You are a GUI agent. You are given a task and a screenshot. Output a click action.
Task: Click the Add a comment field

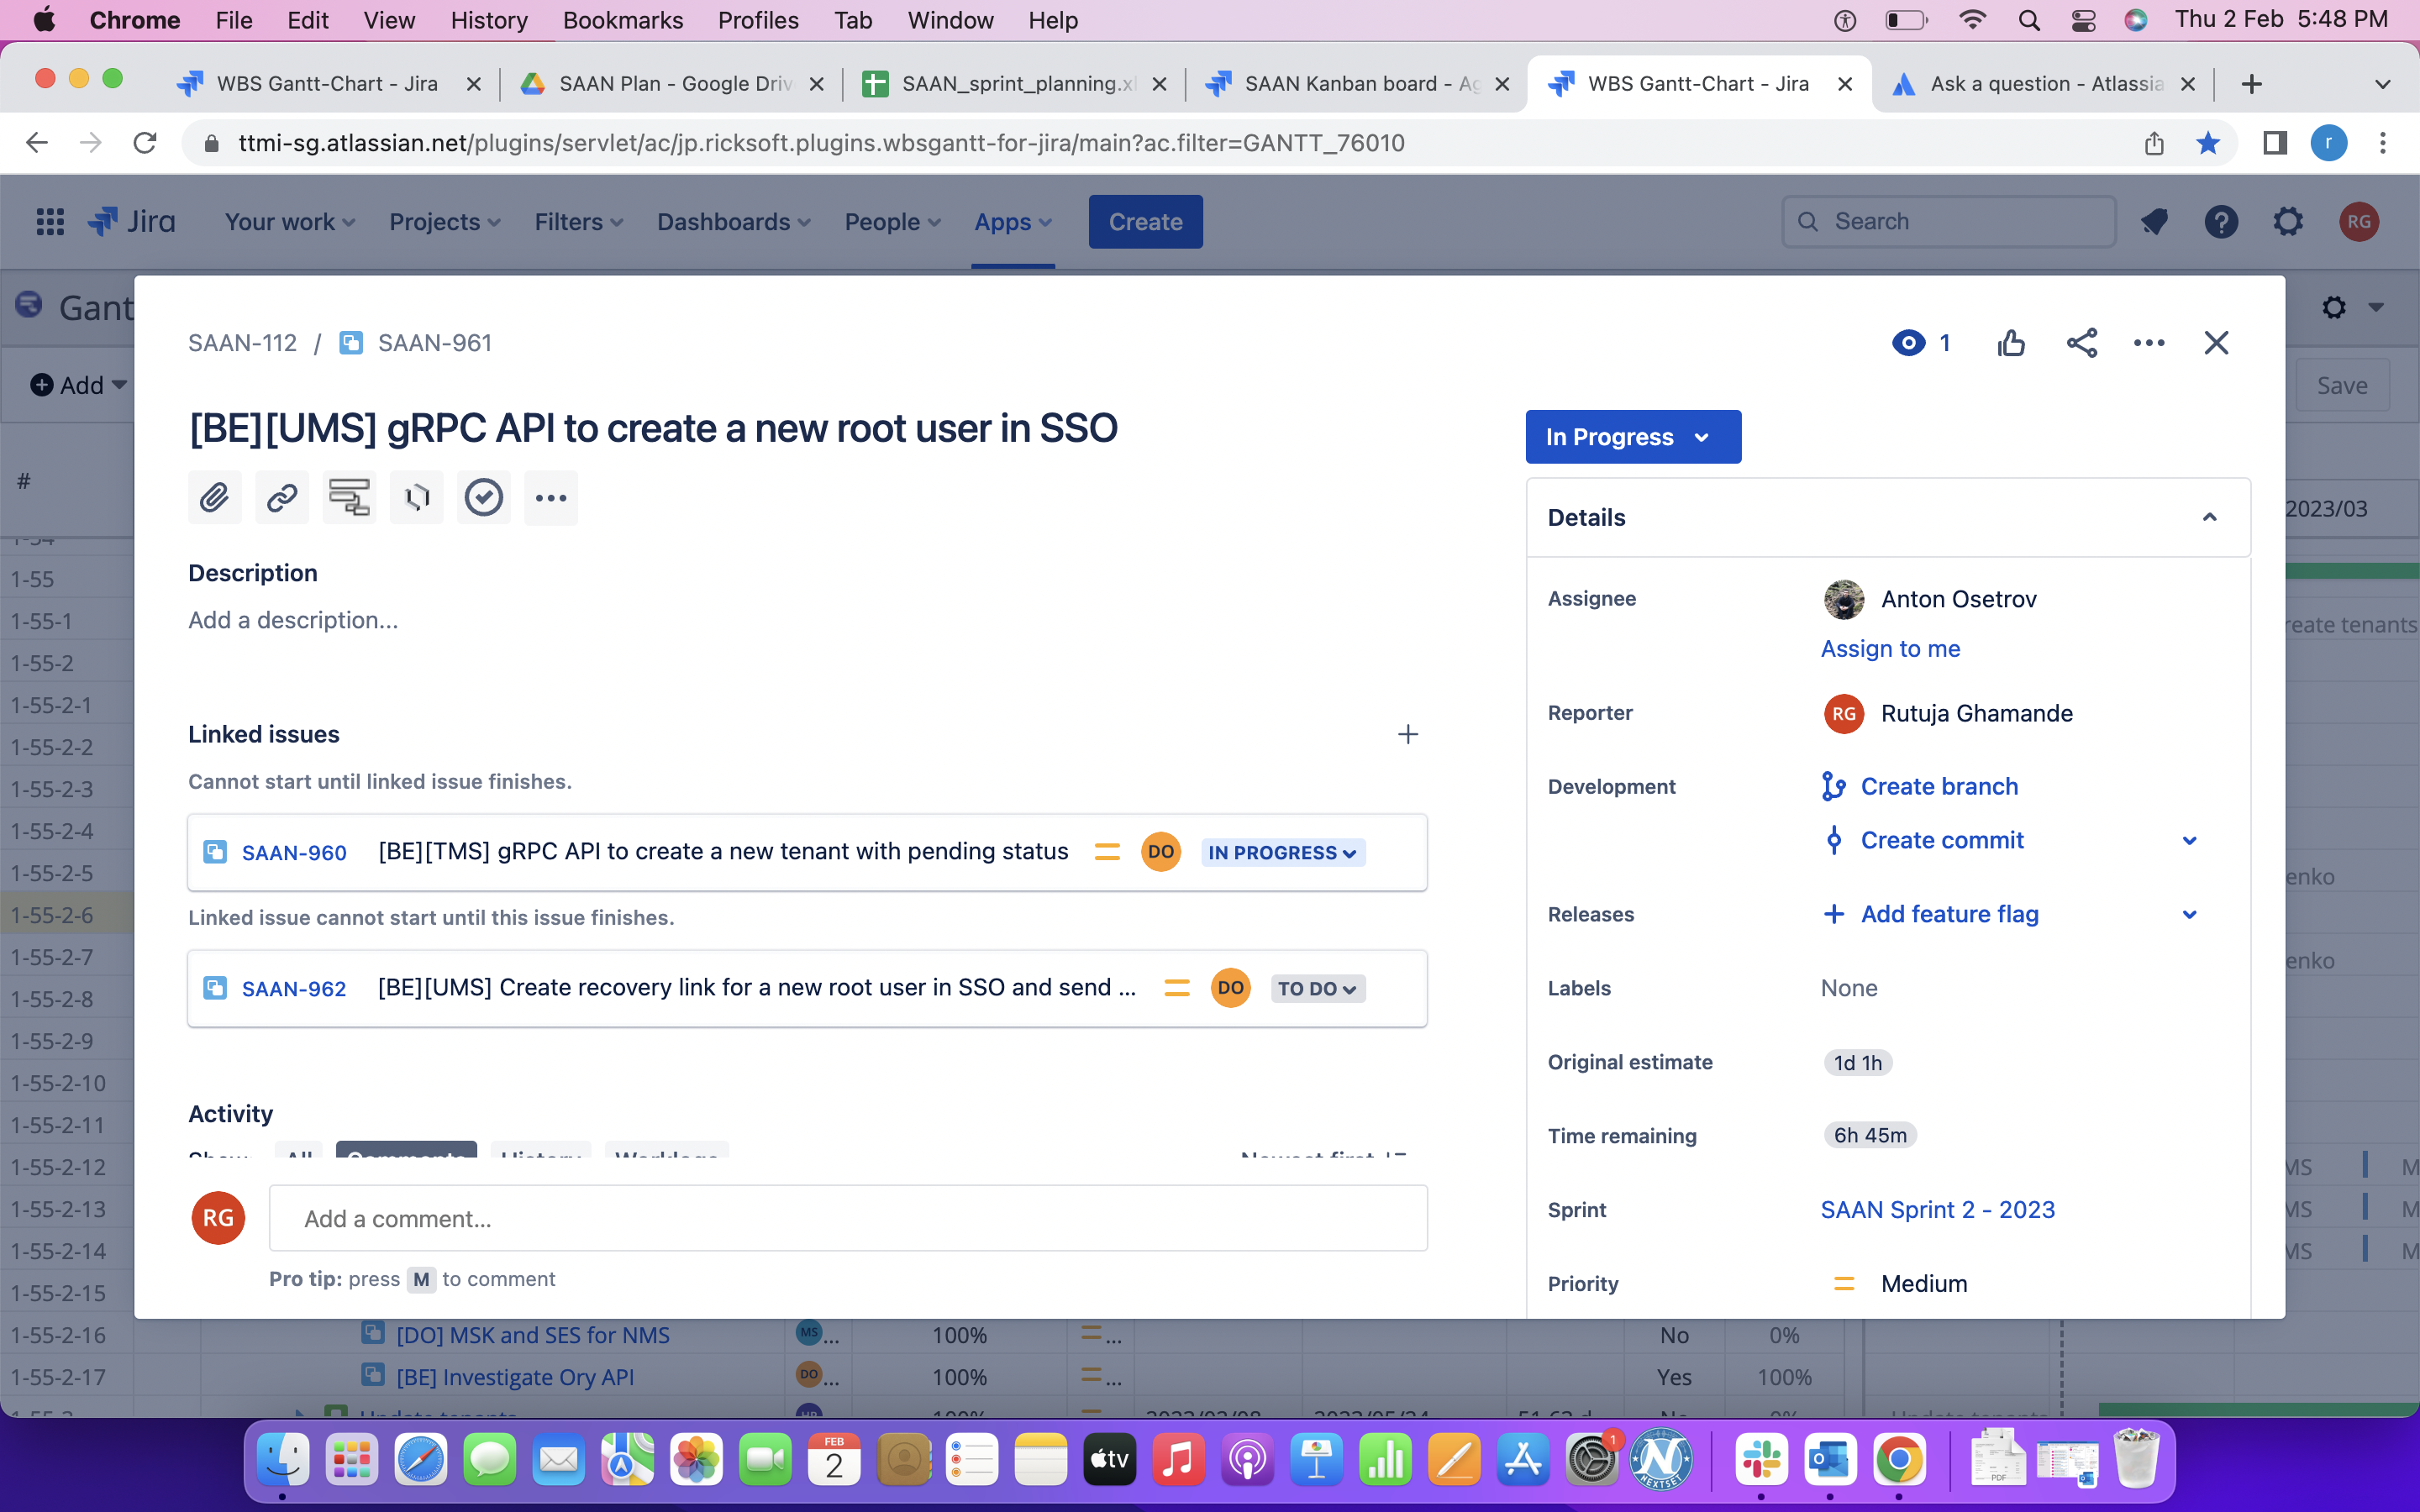pyautogui.click(x=848, y=1219)
